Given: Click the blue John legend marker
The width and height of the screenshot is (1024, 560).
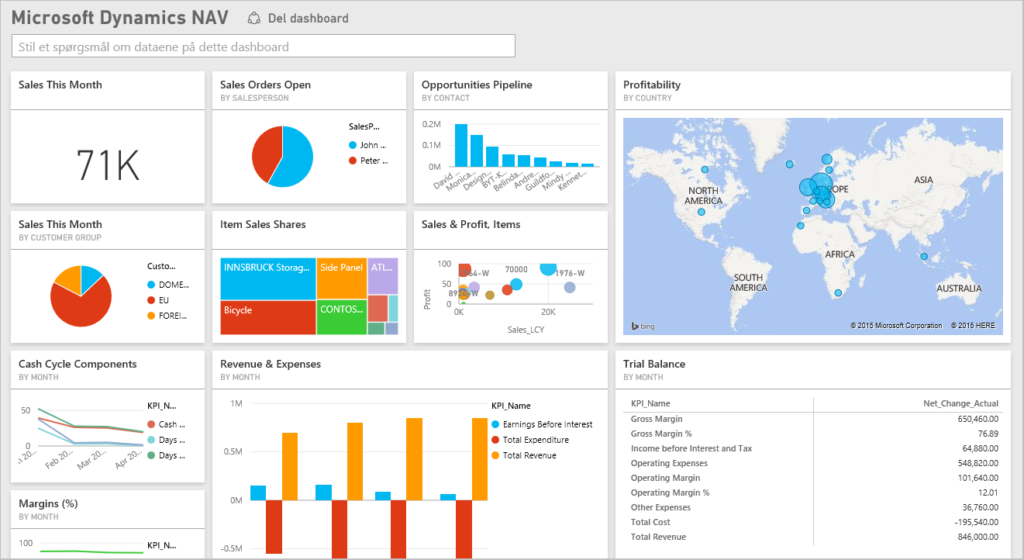Looking at the screenshot, I should 353,145.
